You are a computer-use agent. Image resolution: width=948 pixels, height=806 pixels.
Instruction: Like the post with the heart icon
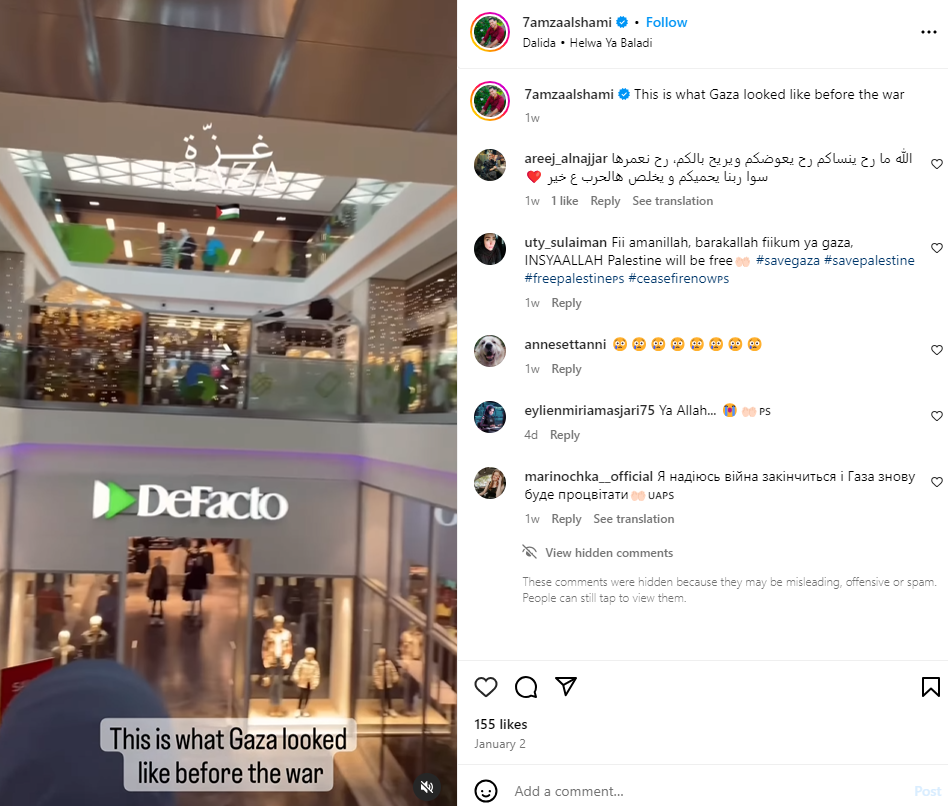485,687
